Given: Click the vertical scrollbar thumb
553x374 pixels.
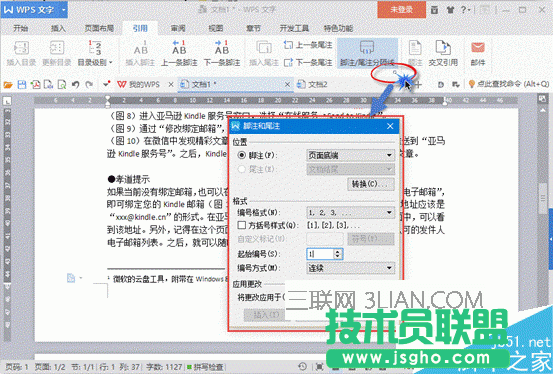Looking at the screenshot, I should (543, 198).
